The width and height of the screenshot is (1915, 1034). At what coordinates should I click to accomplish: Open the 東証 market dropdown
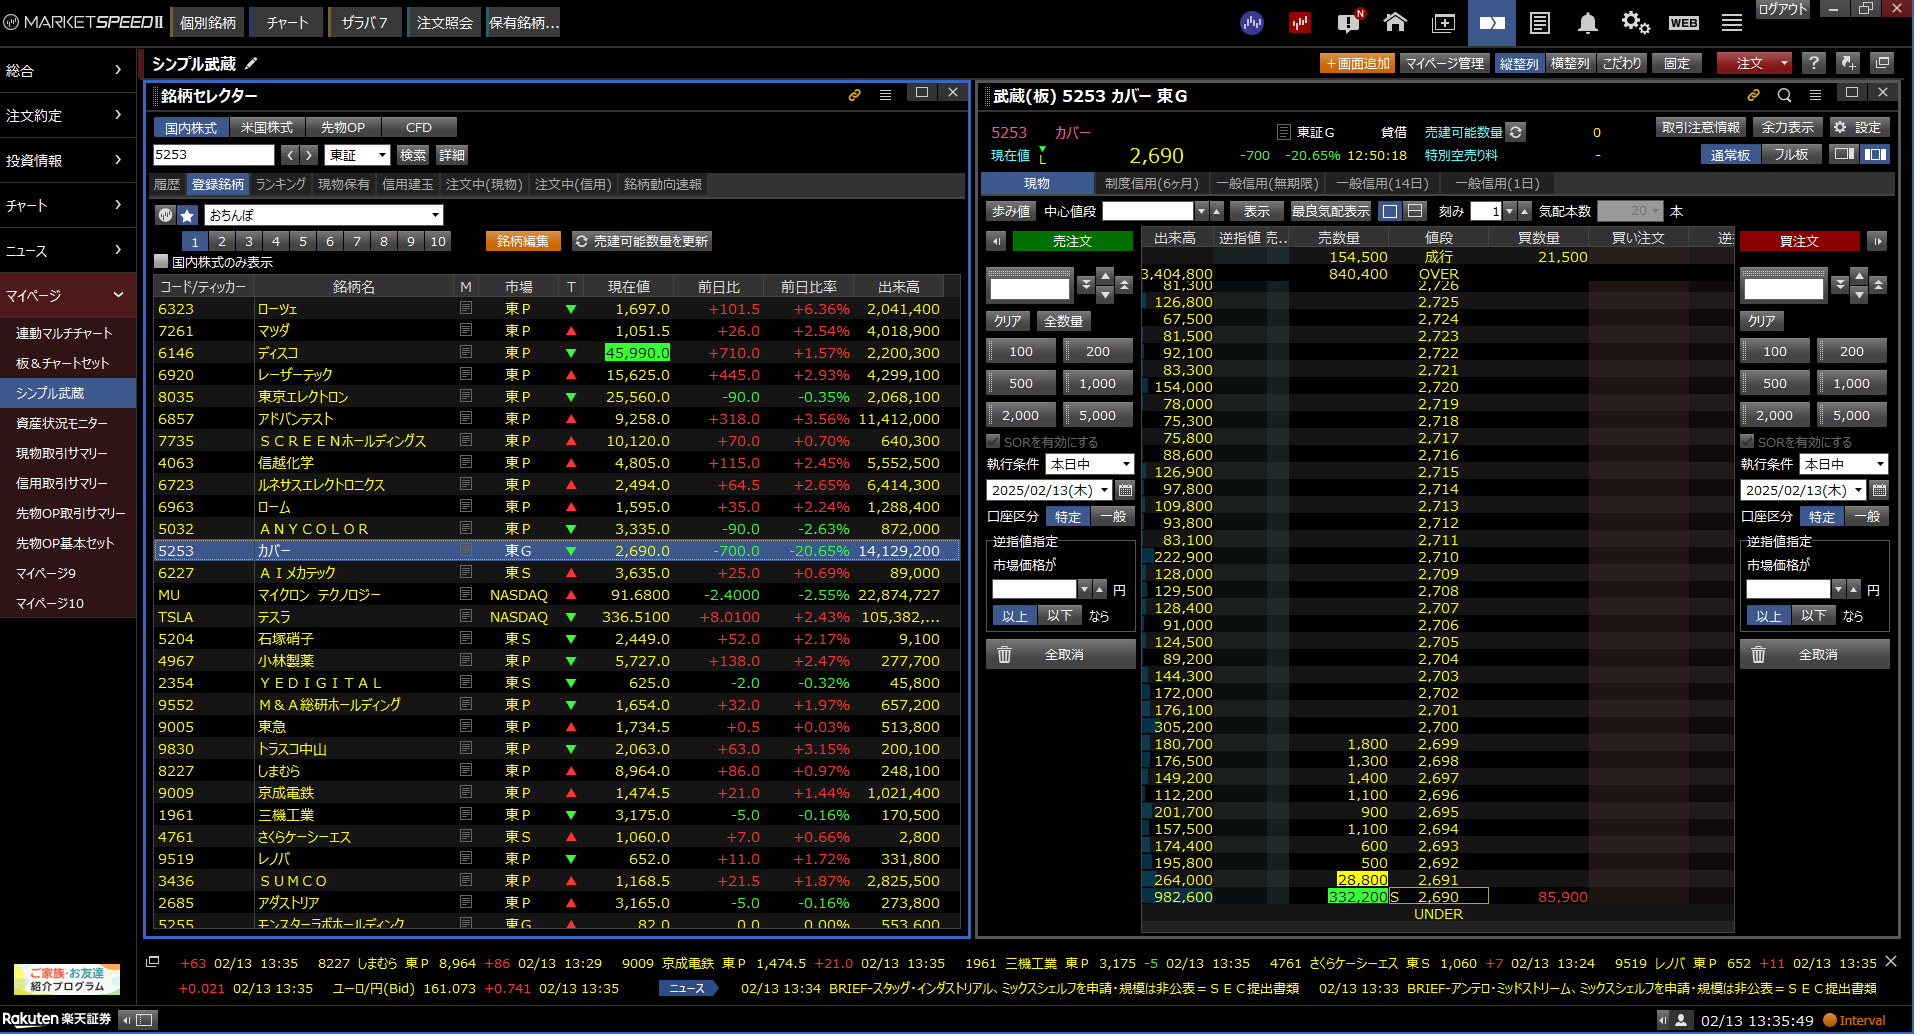click(357, 155)
